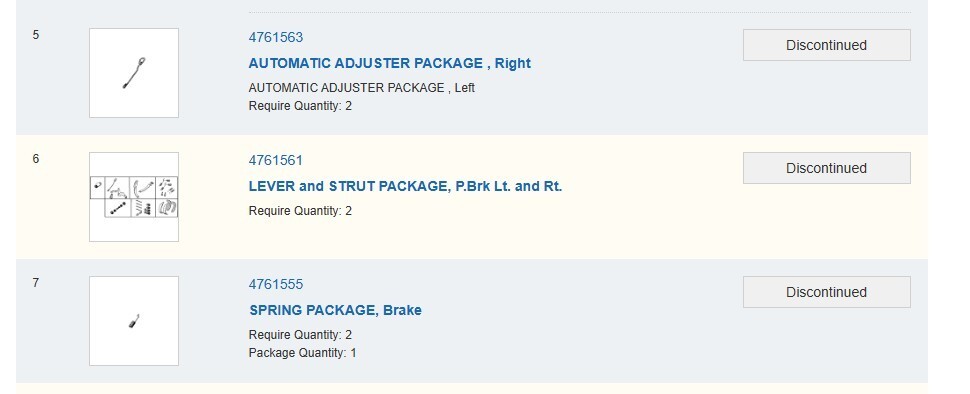970x394 pixels.
Task: Open SPRING PACKAGE, Brake title link
Action: tap(335, 310)
